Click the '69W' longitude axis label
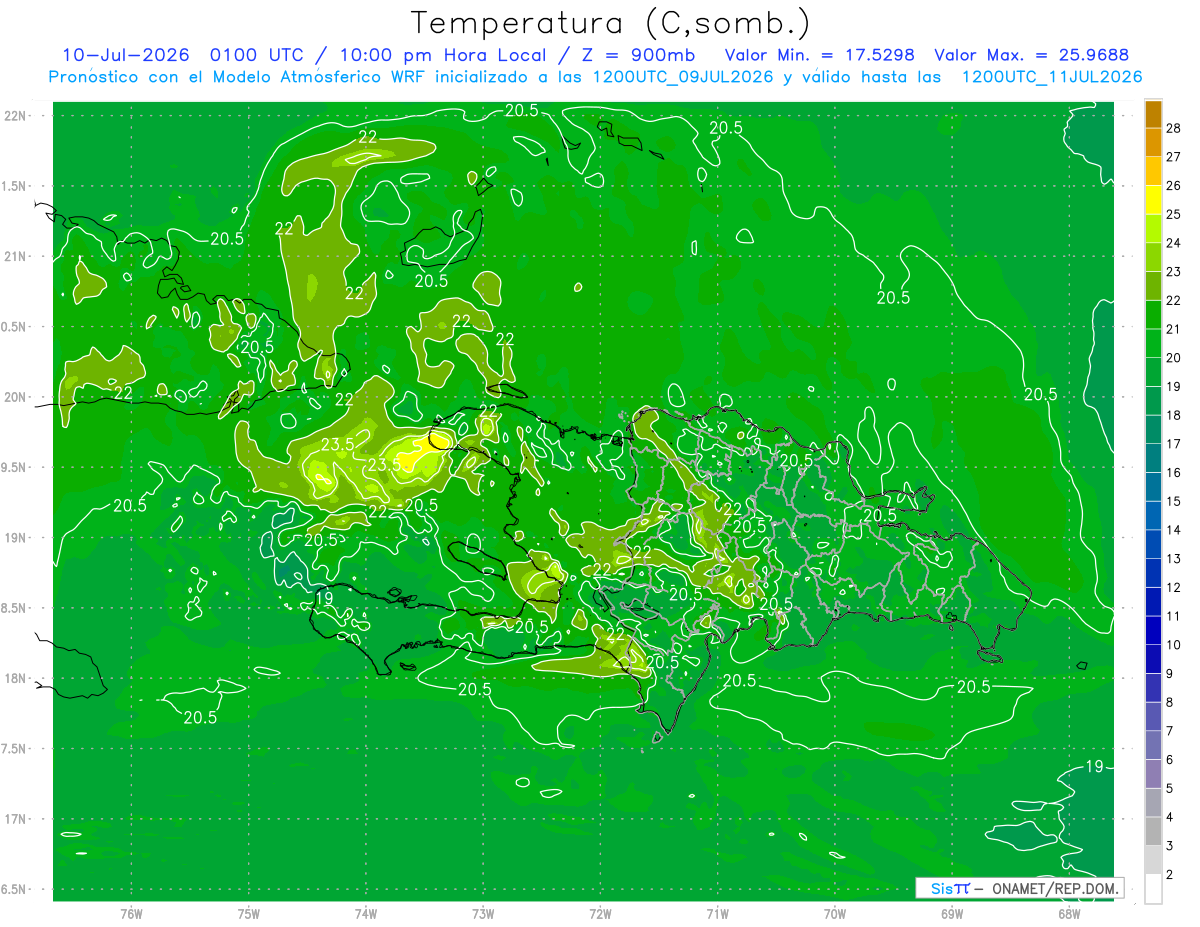Viewport: 1200px width, 927px height. tap(952, 914)
